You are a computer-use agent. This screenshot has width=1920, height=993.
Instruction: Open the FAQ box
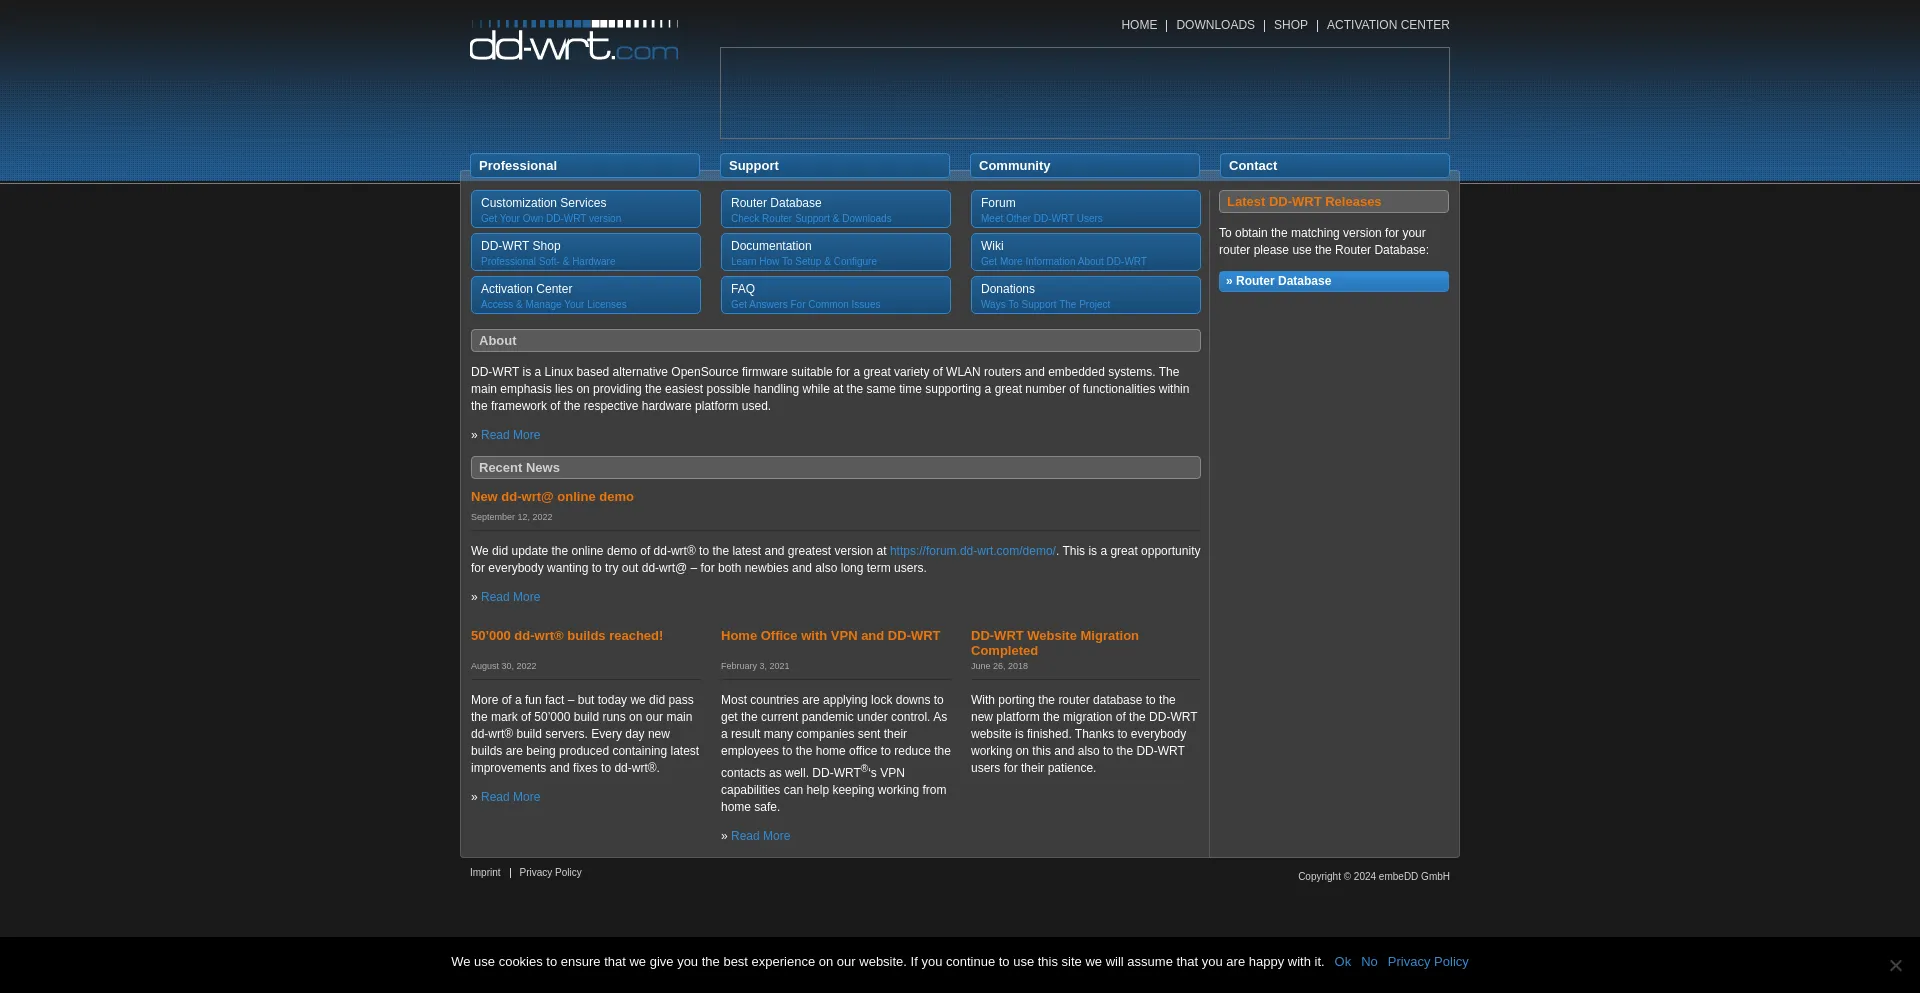tap(836, 295)
